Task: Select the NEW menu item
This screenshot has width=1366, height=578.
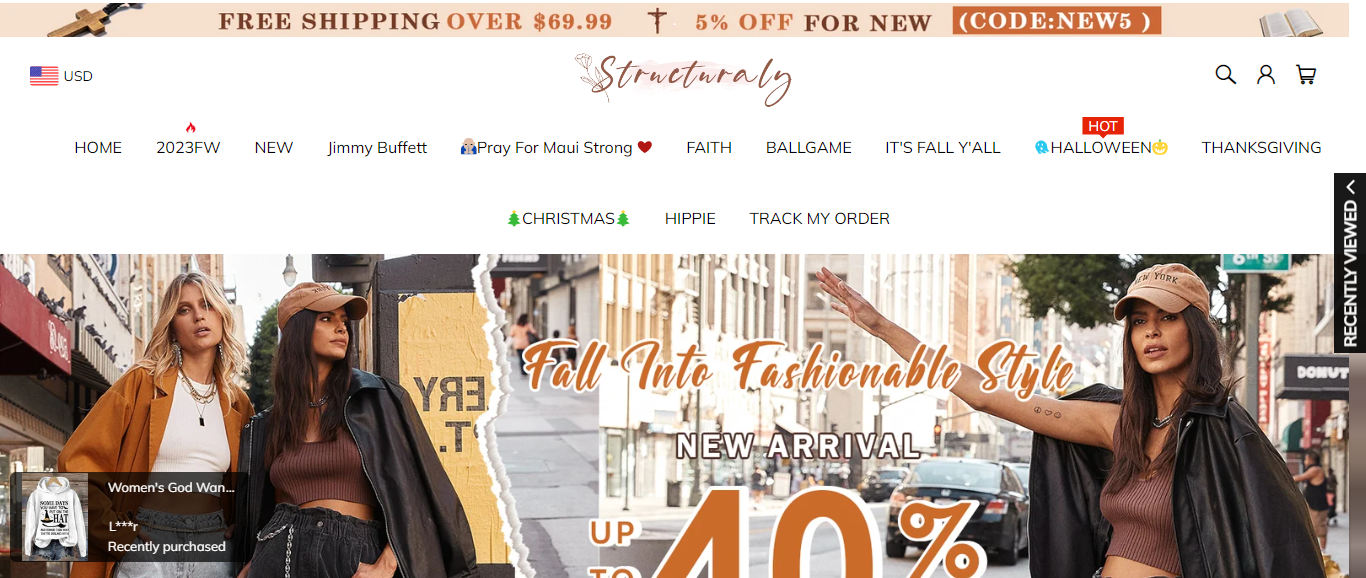Action: coord(274,148)
